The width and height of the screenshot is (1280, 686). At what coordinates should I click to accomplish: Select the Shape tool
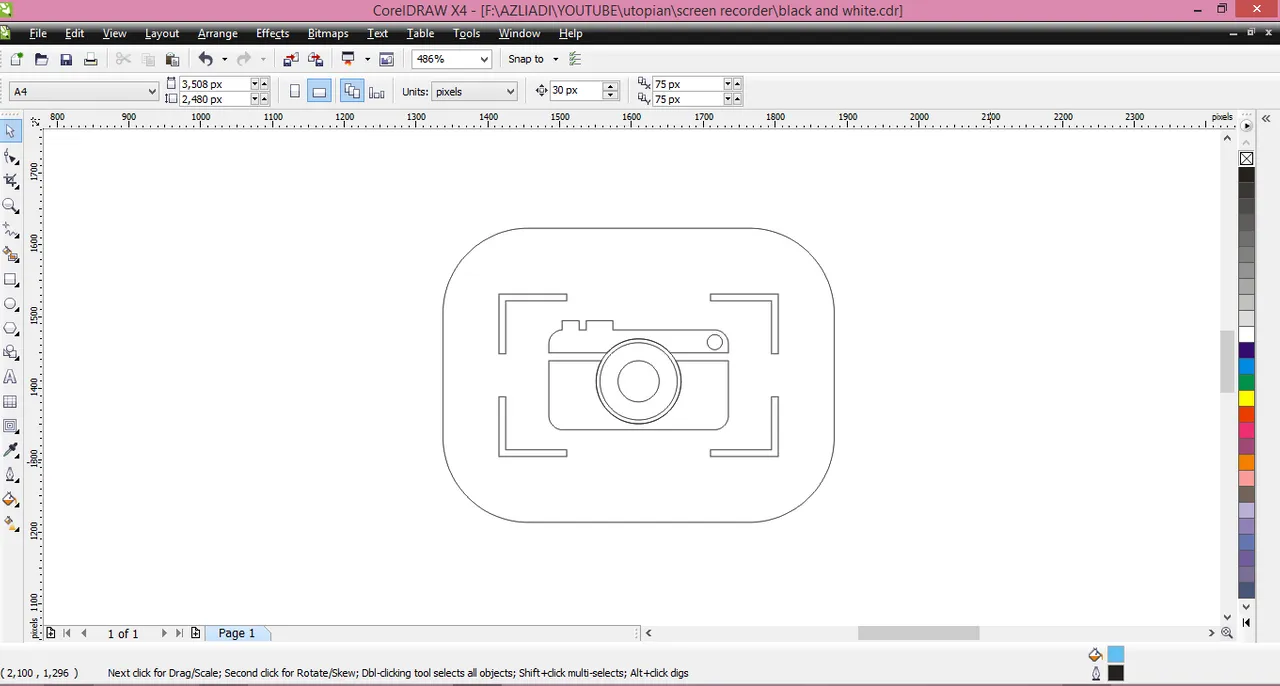(x=11, y=157)
